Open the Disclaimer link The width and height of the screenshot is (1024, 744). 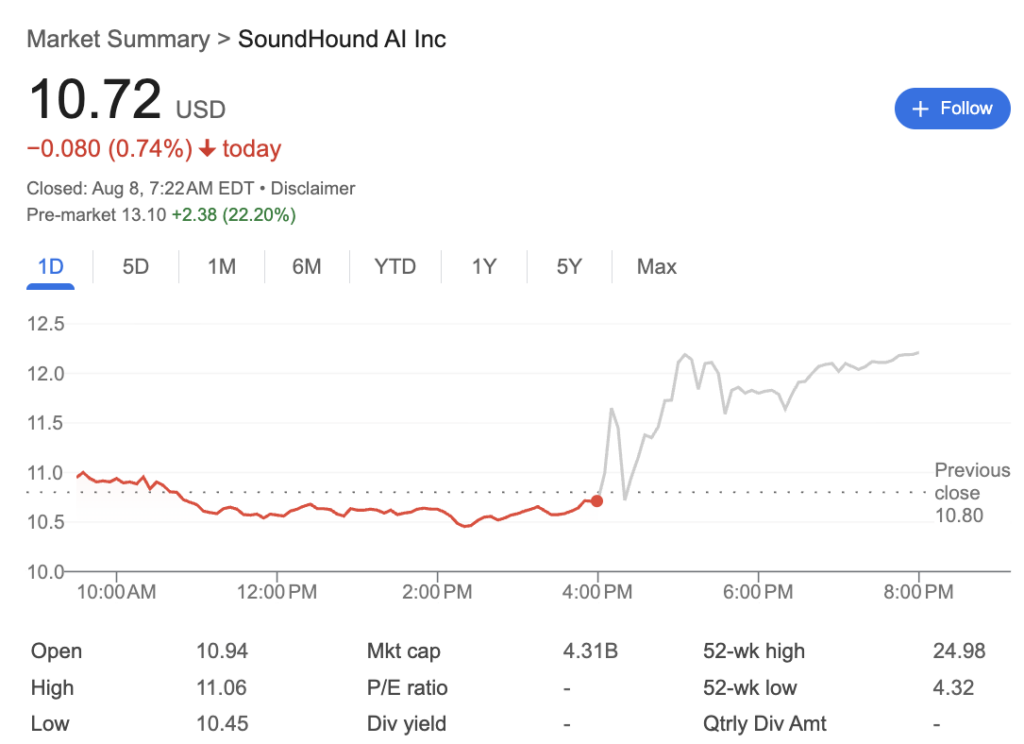pyautogui.click(x=313, y=188)
